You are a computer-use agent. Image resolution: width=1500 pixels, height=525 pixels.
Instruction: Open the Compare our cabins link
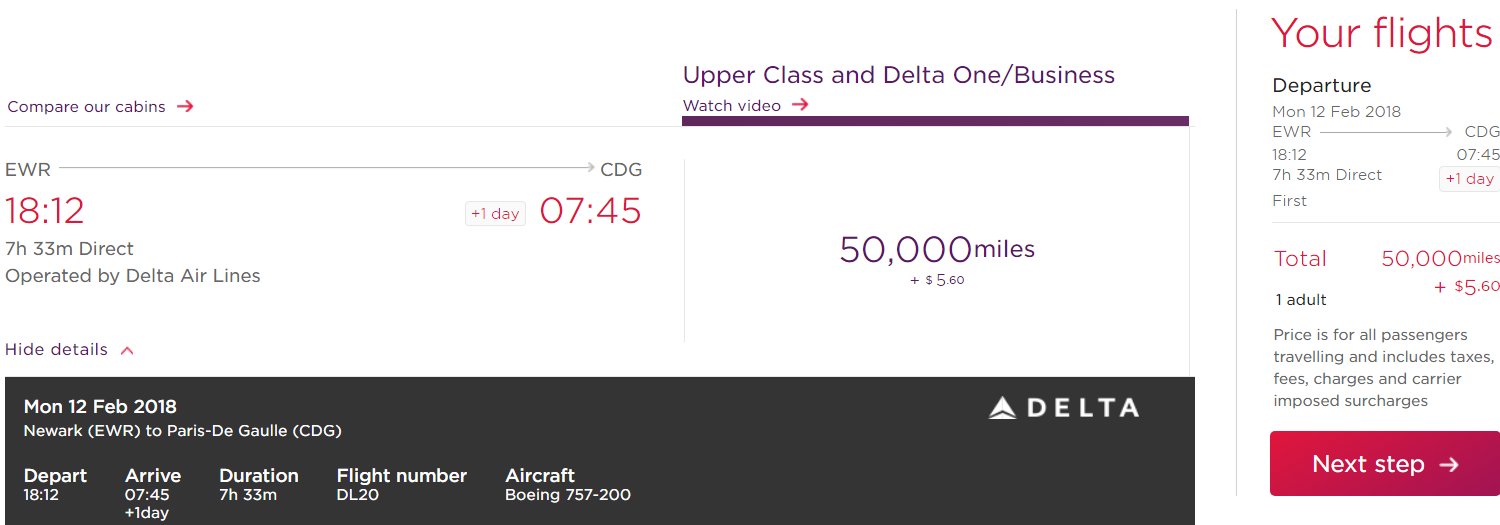click(86, 106)
